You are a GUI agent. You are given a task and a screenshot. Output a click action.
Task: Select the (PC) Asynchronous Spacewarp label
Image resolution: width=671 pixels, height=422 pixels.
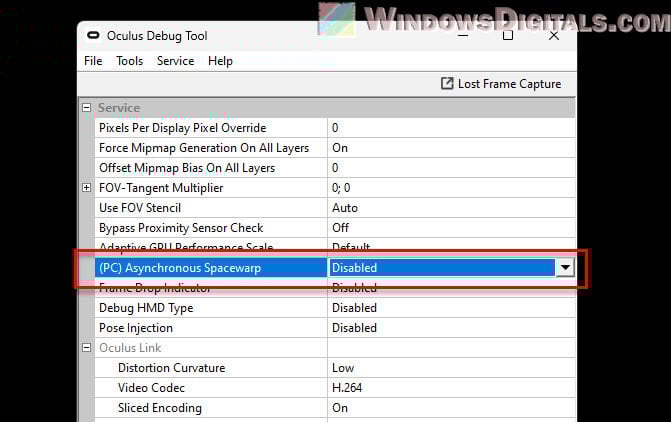(180, 268)
